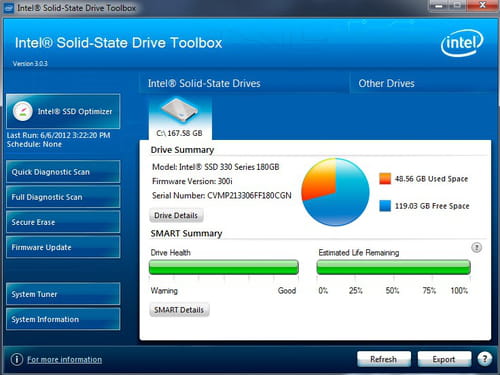
Task: Follow the For more information link
Action: click(x=65, y=359)
